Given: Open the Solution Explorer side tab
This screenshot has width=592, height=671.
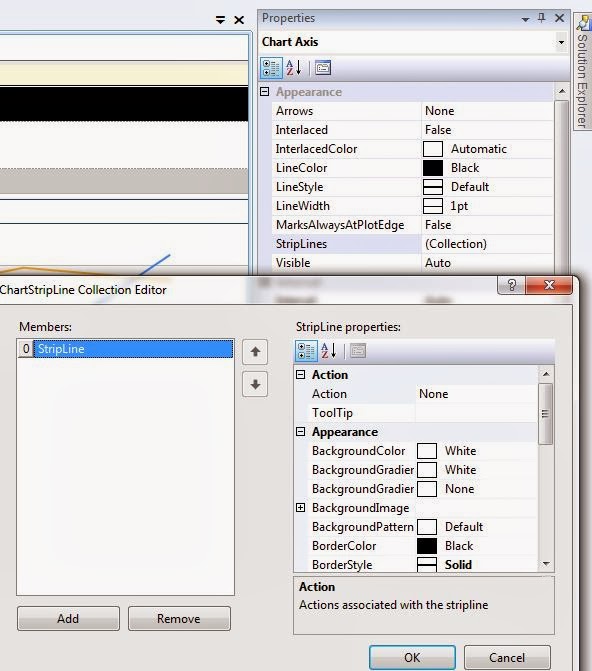Looking at the screenshot, I should (582, 72).
